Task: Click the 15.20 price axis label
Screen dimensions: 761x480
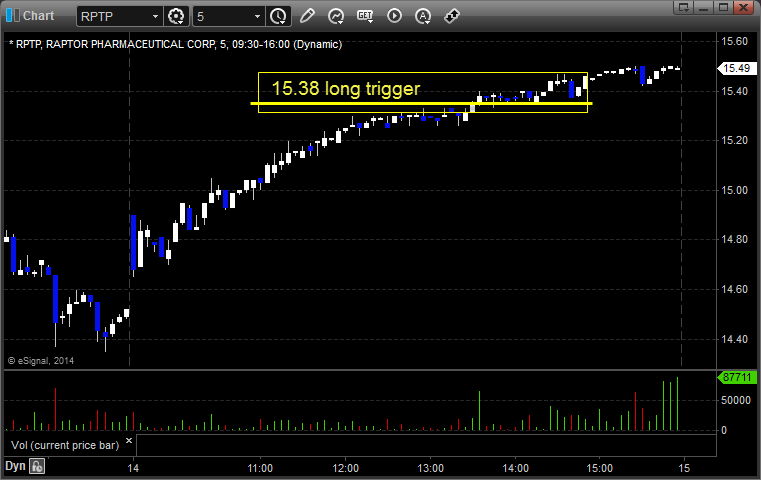Action: [734, 140]
